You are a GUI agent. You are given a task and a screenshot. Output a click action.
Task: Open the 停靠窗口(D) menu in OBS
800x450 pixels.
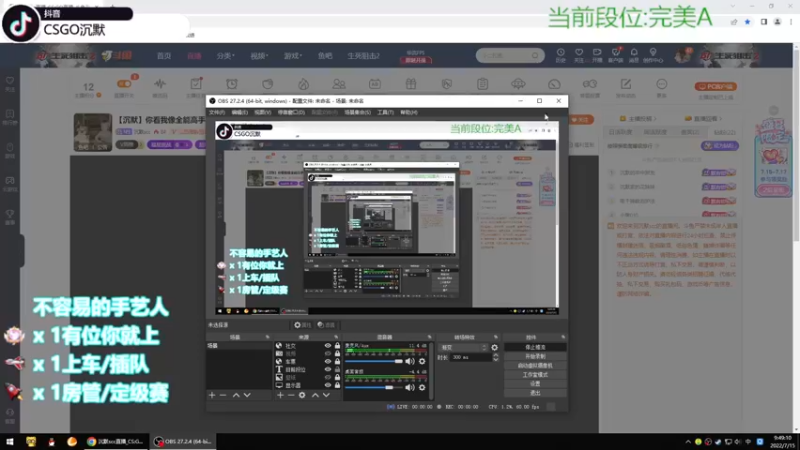click(x=291, y=112)
